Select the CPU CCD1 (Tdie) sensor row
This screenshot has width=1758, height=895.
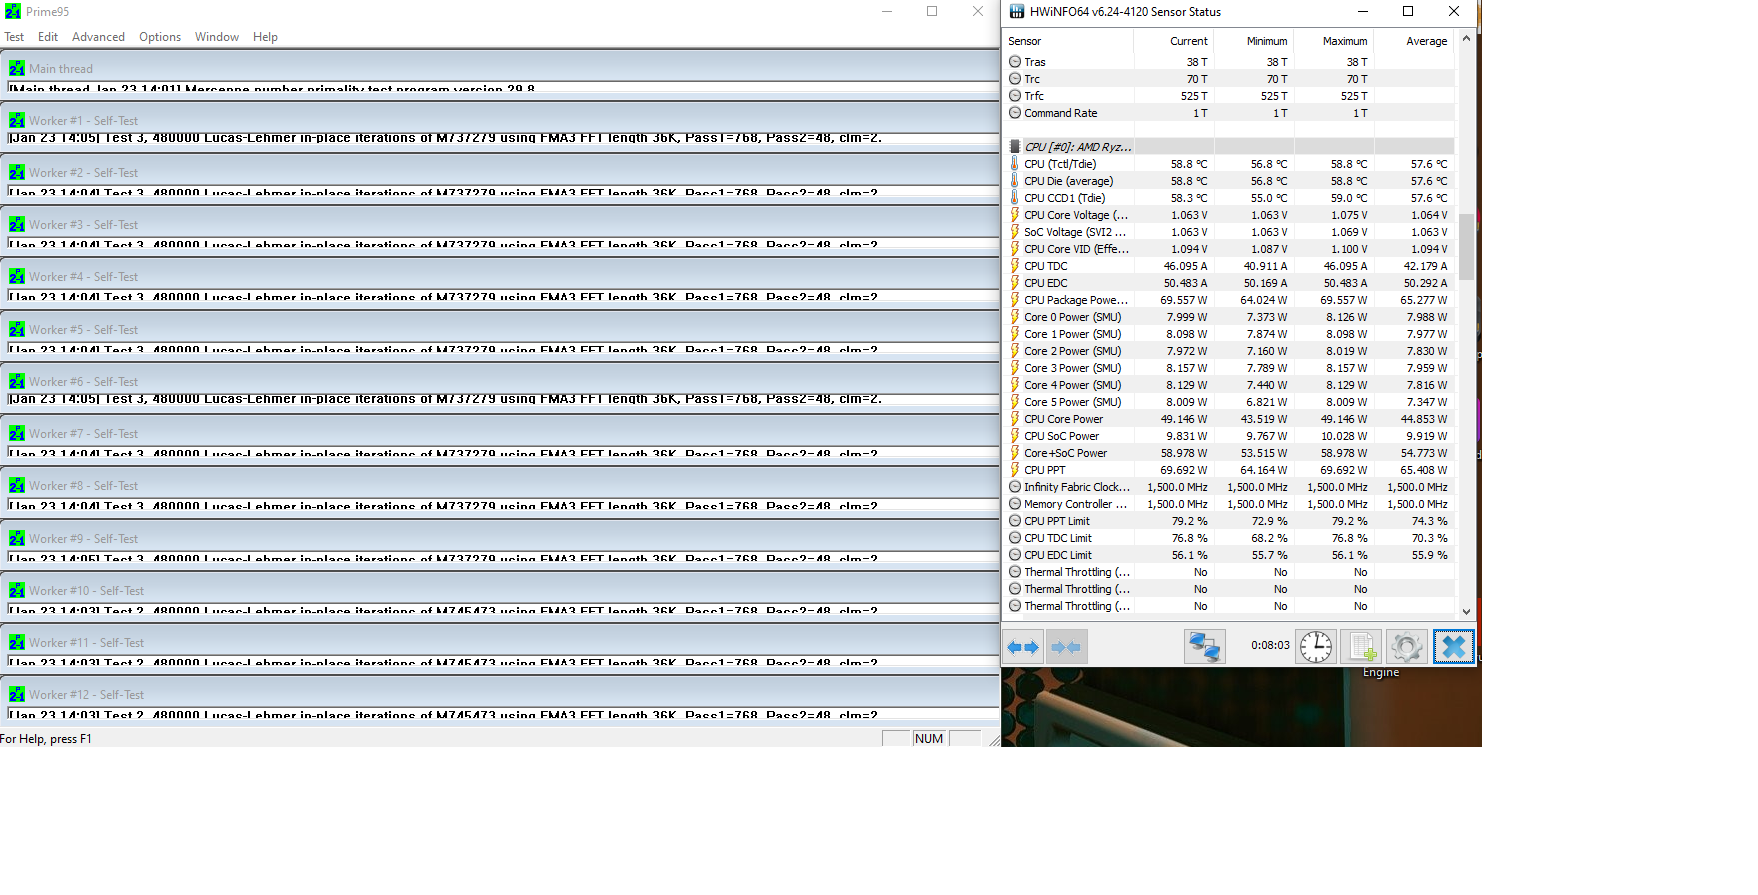1229,198
